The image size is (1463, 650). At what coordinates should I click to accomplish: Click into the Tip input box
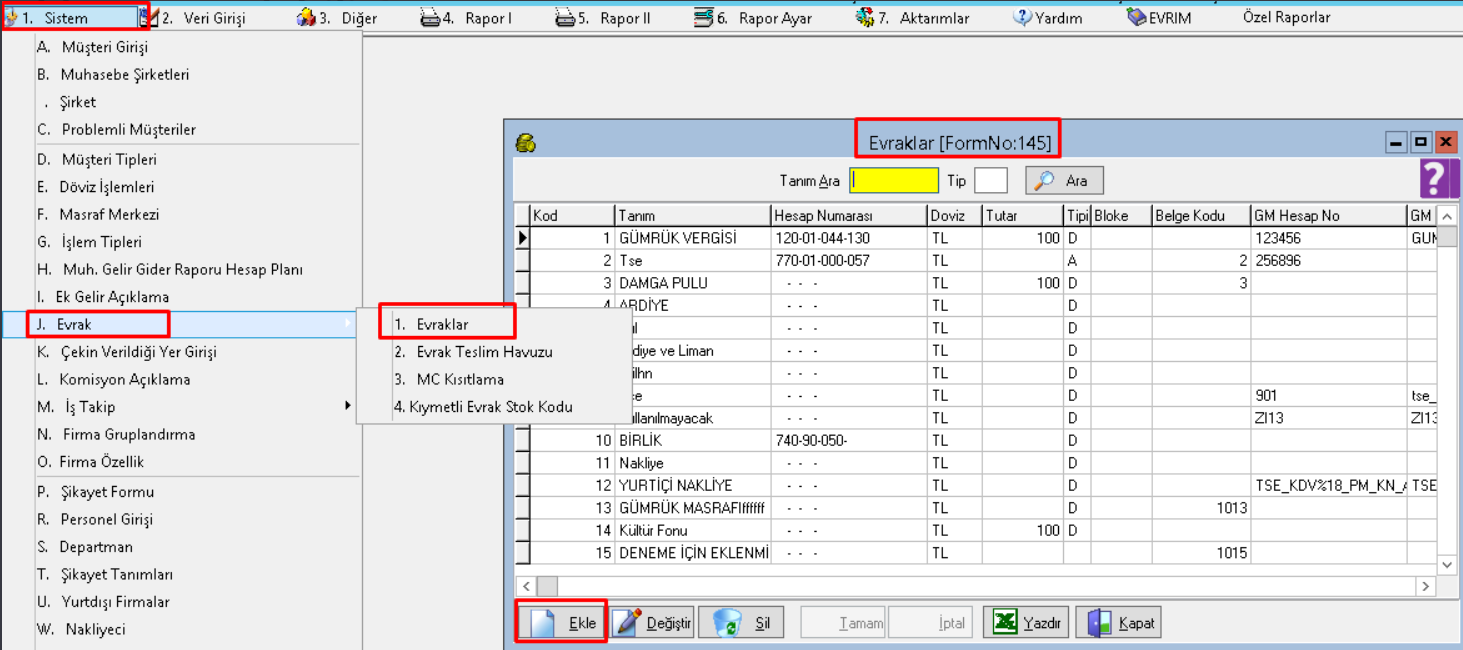(990, 180)
